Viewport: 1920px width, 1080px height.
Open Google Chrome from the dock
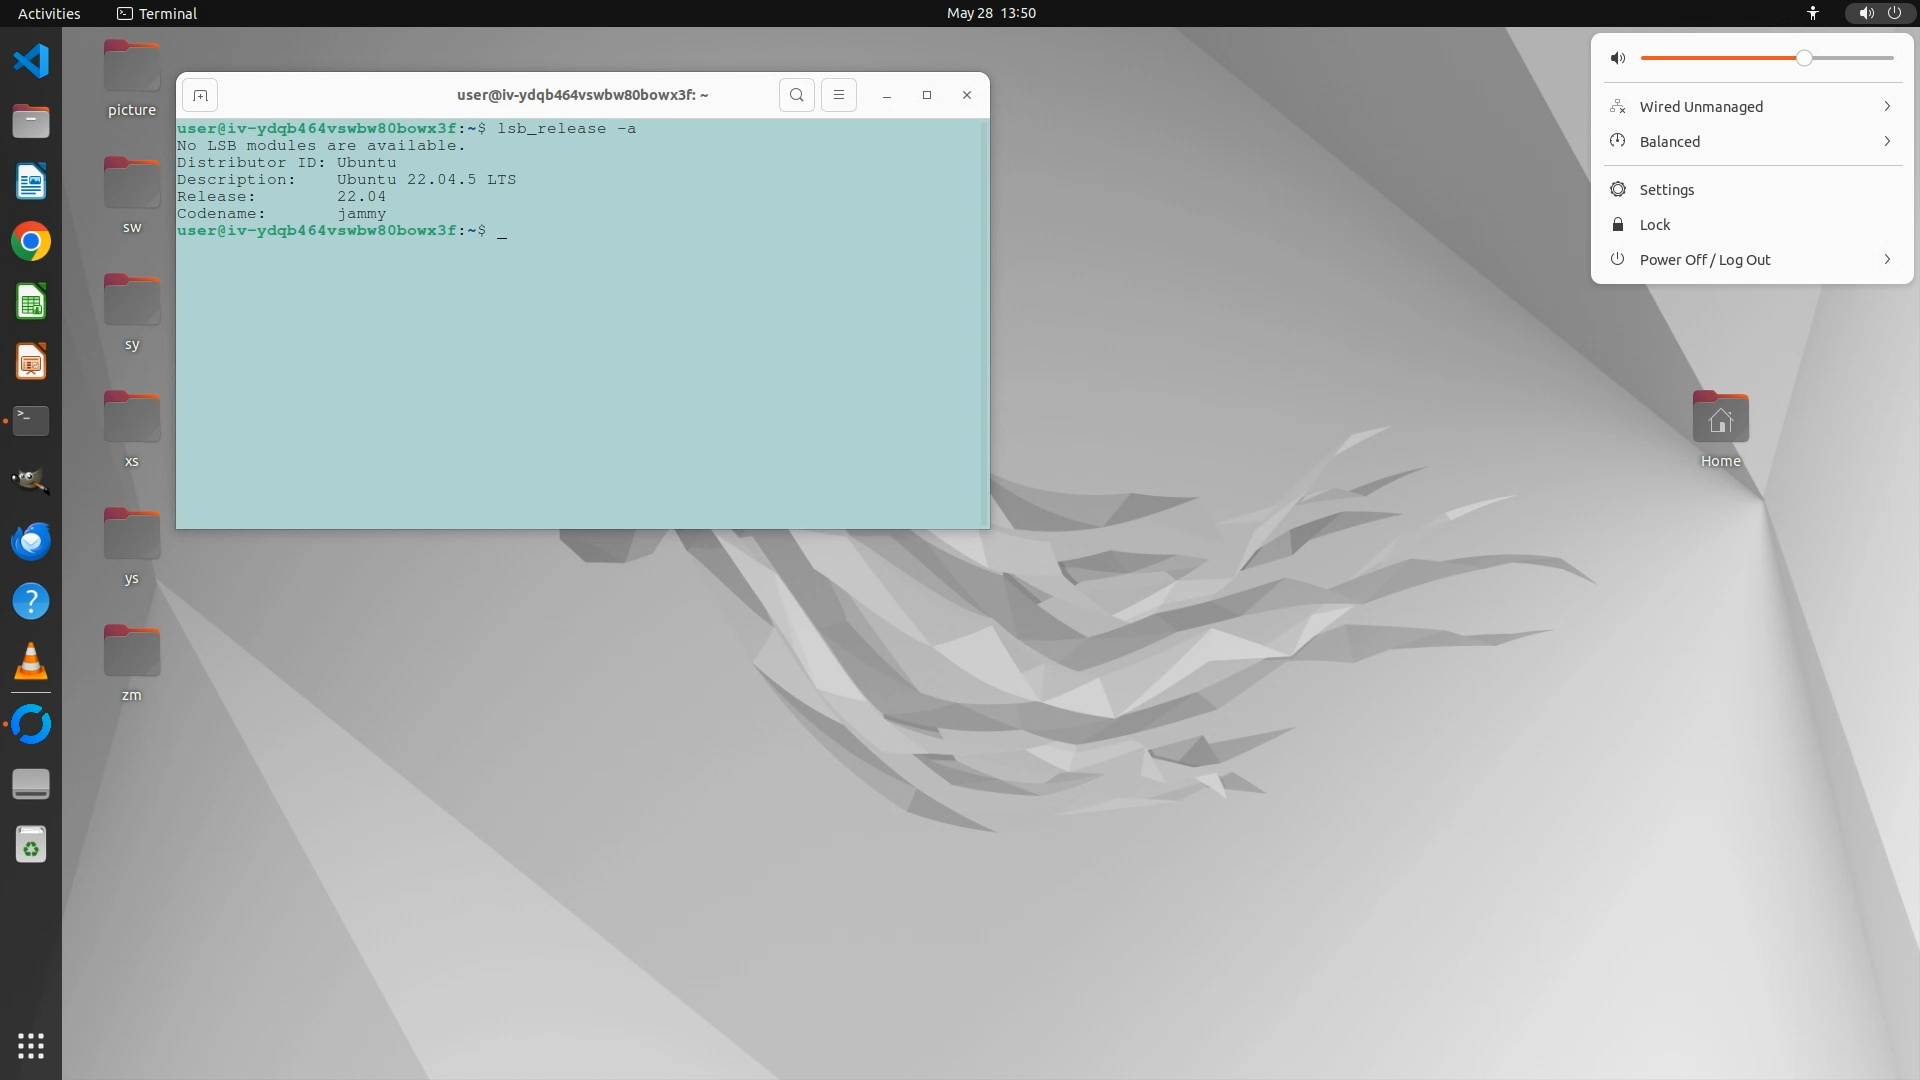coord(31,242)
